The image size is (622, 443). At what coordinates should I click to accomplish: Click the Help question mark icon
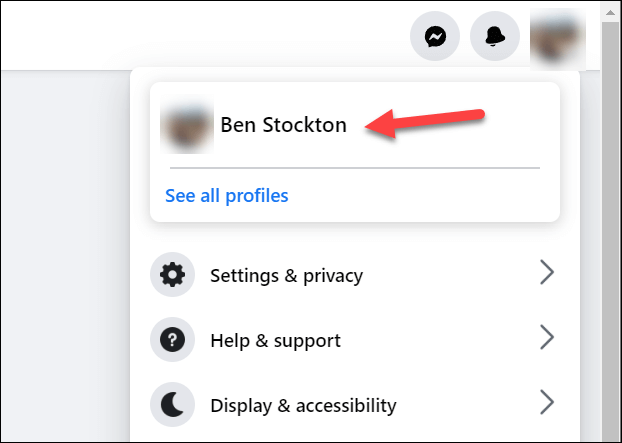coord(172,340)
